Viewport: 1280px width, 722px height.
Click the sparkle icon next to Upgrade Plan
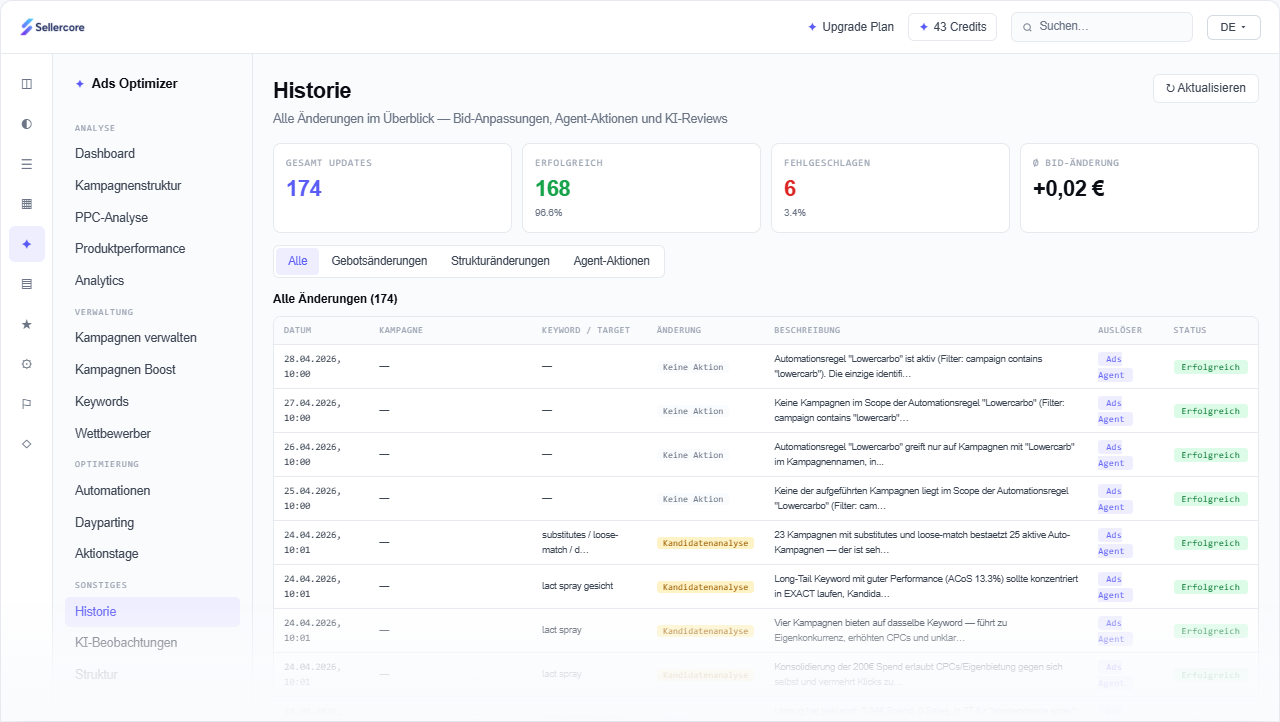click(812, 27)
